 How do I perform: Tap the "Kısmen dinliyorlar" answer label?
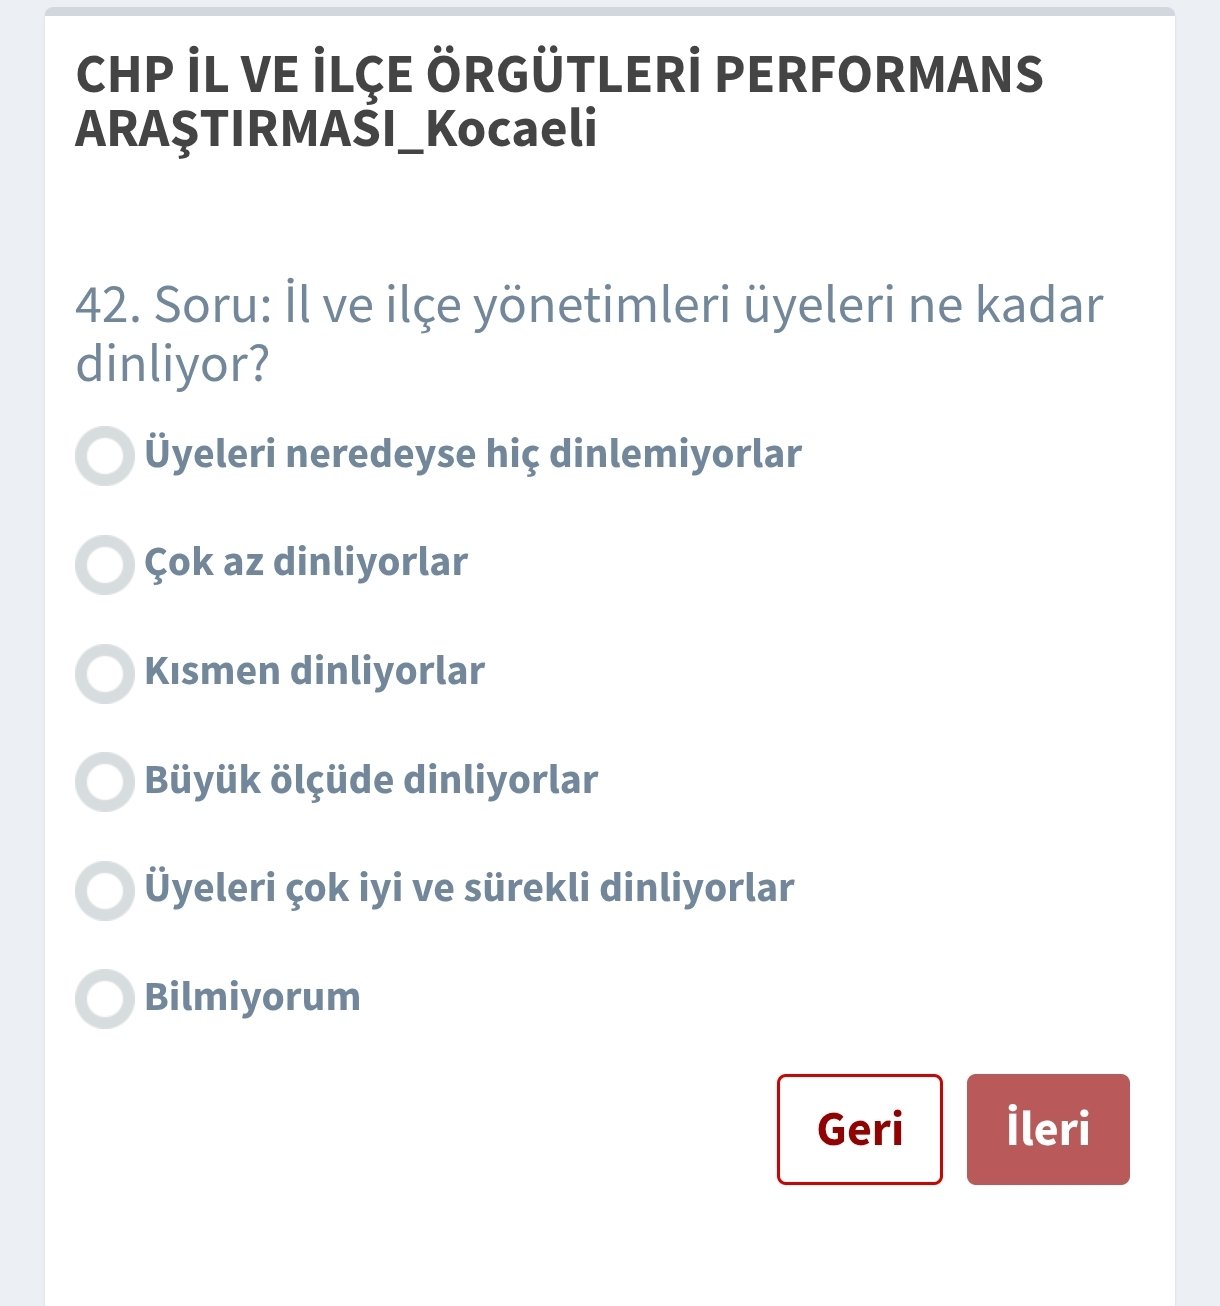[314, 671]
